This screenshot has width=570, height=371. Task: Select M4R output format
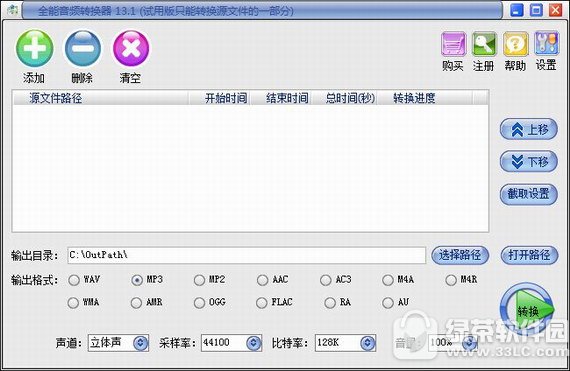click(451, 280)
